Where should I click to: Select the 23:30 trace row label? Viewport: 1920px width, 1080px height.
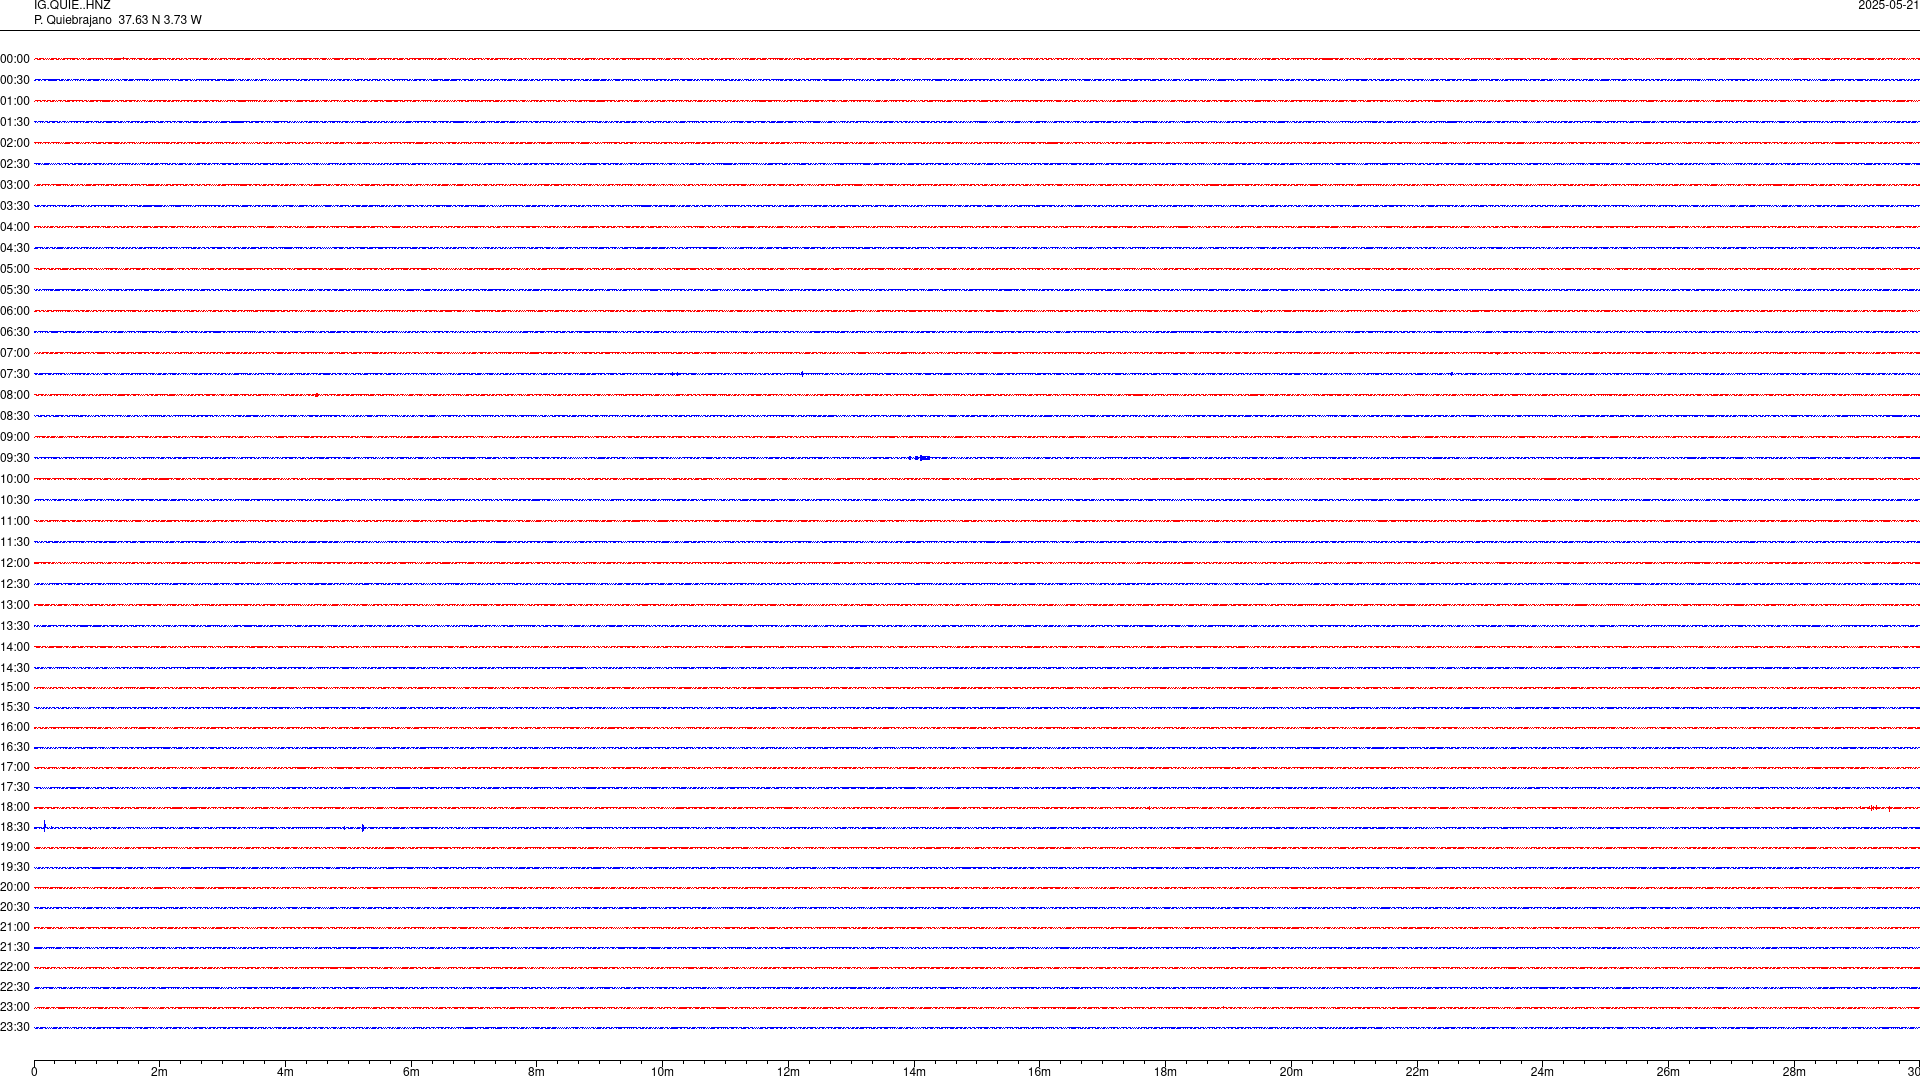pyautogui.click(x=15, y=1027)
